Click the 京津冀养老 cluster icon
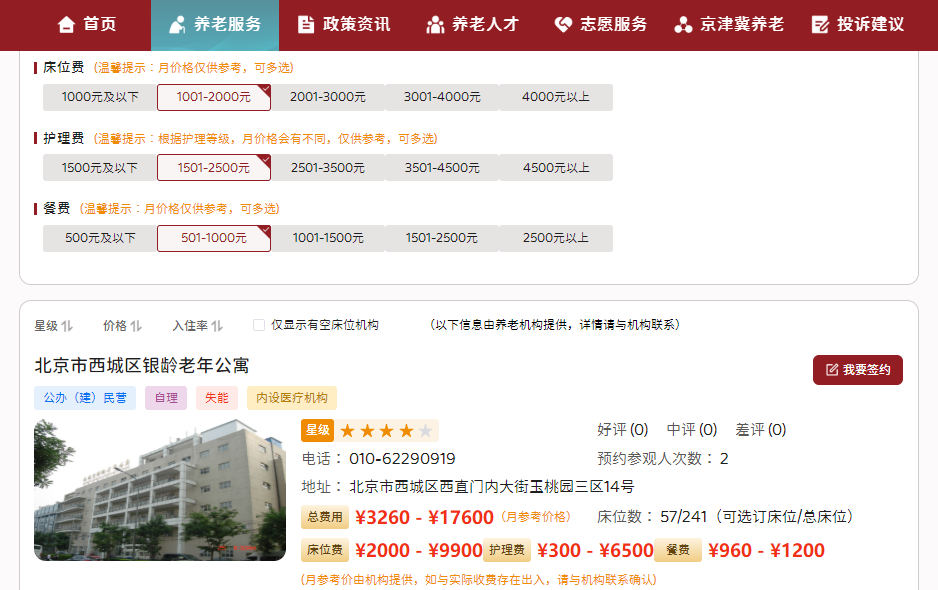The width and height of the screenshot is (938, 590). pyautogui.click(x=683, y=24)
